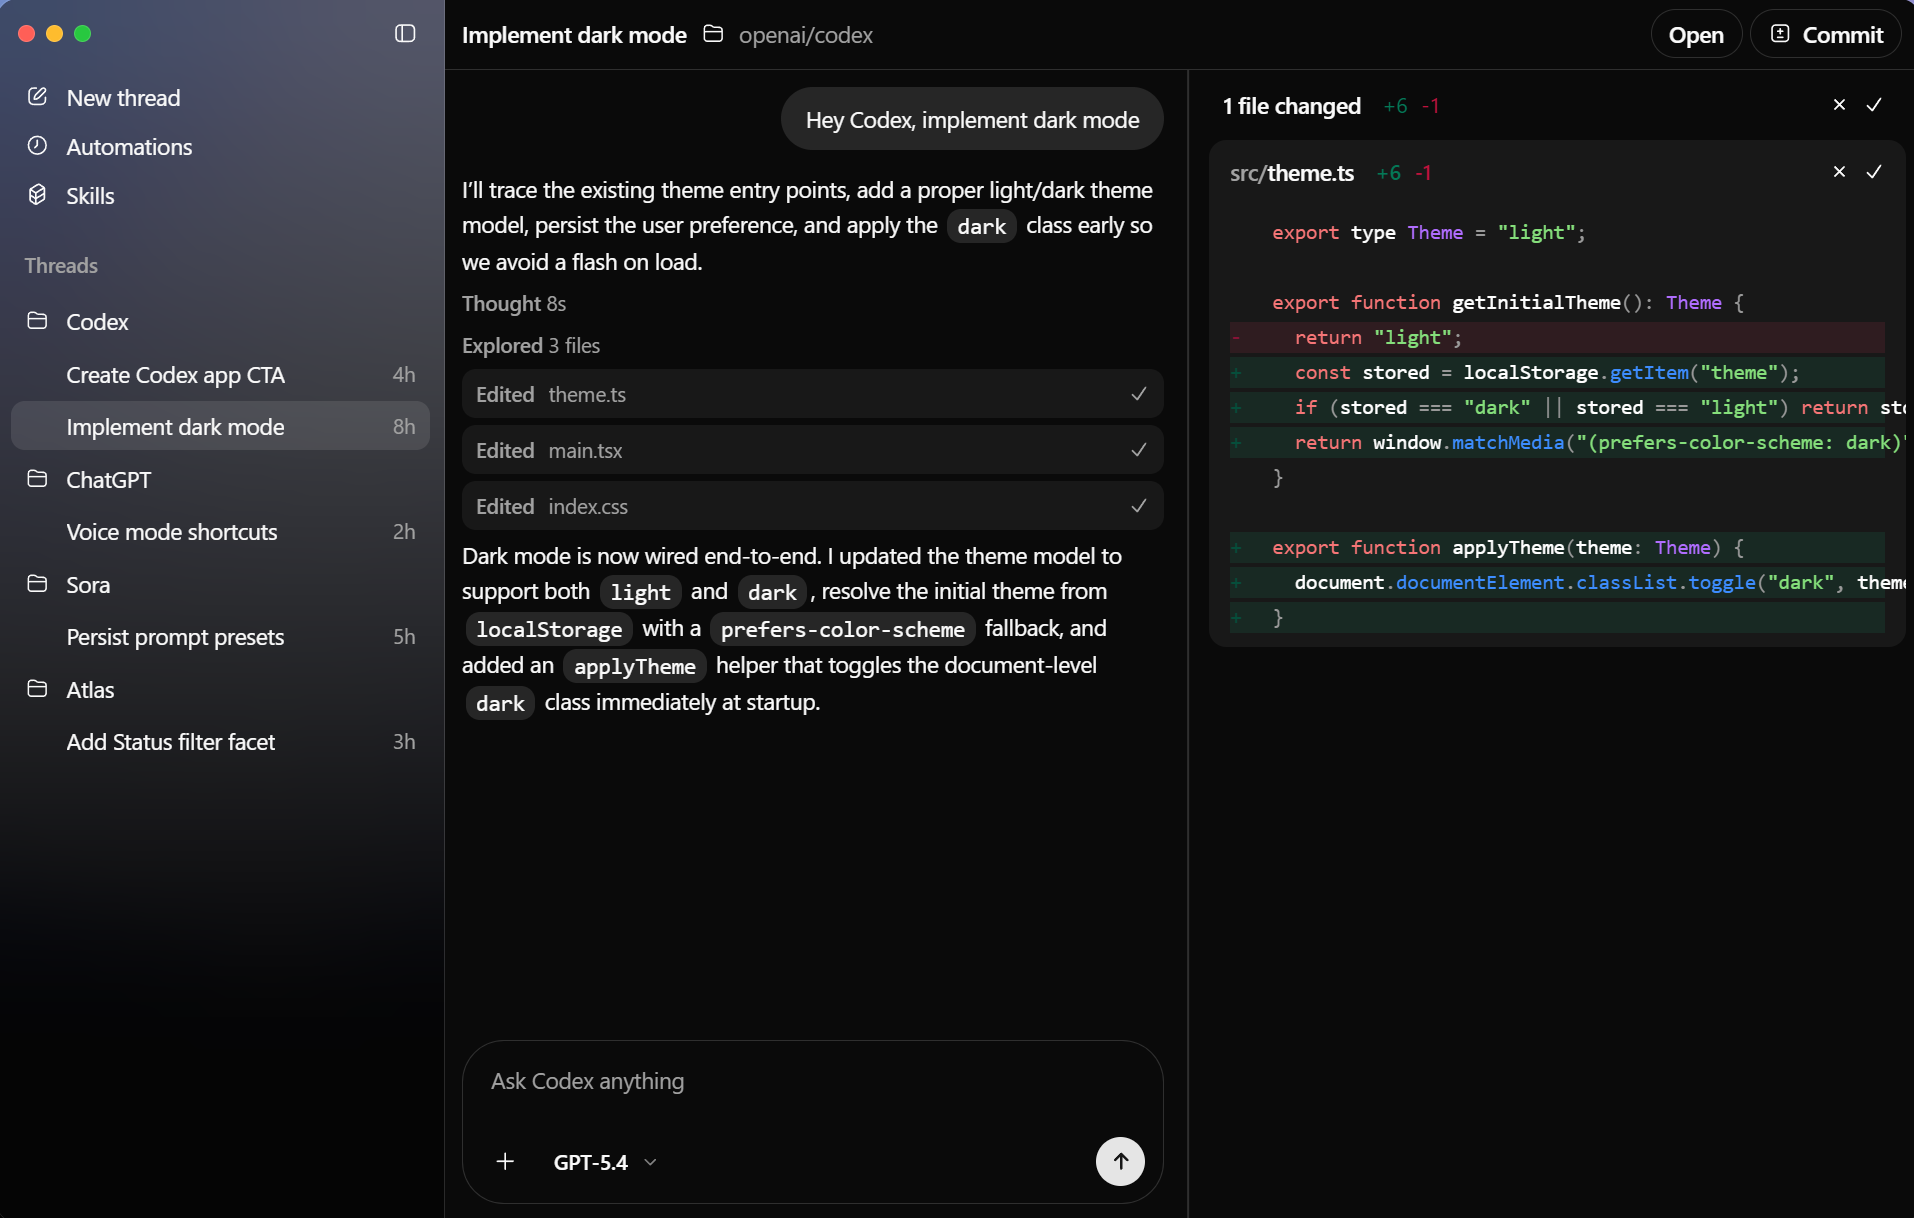
Task: Discard src/theme.ts changes with X
Action: click(1839, 172)
